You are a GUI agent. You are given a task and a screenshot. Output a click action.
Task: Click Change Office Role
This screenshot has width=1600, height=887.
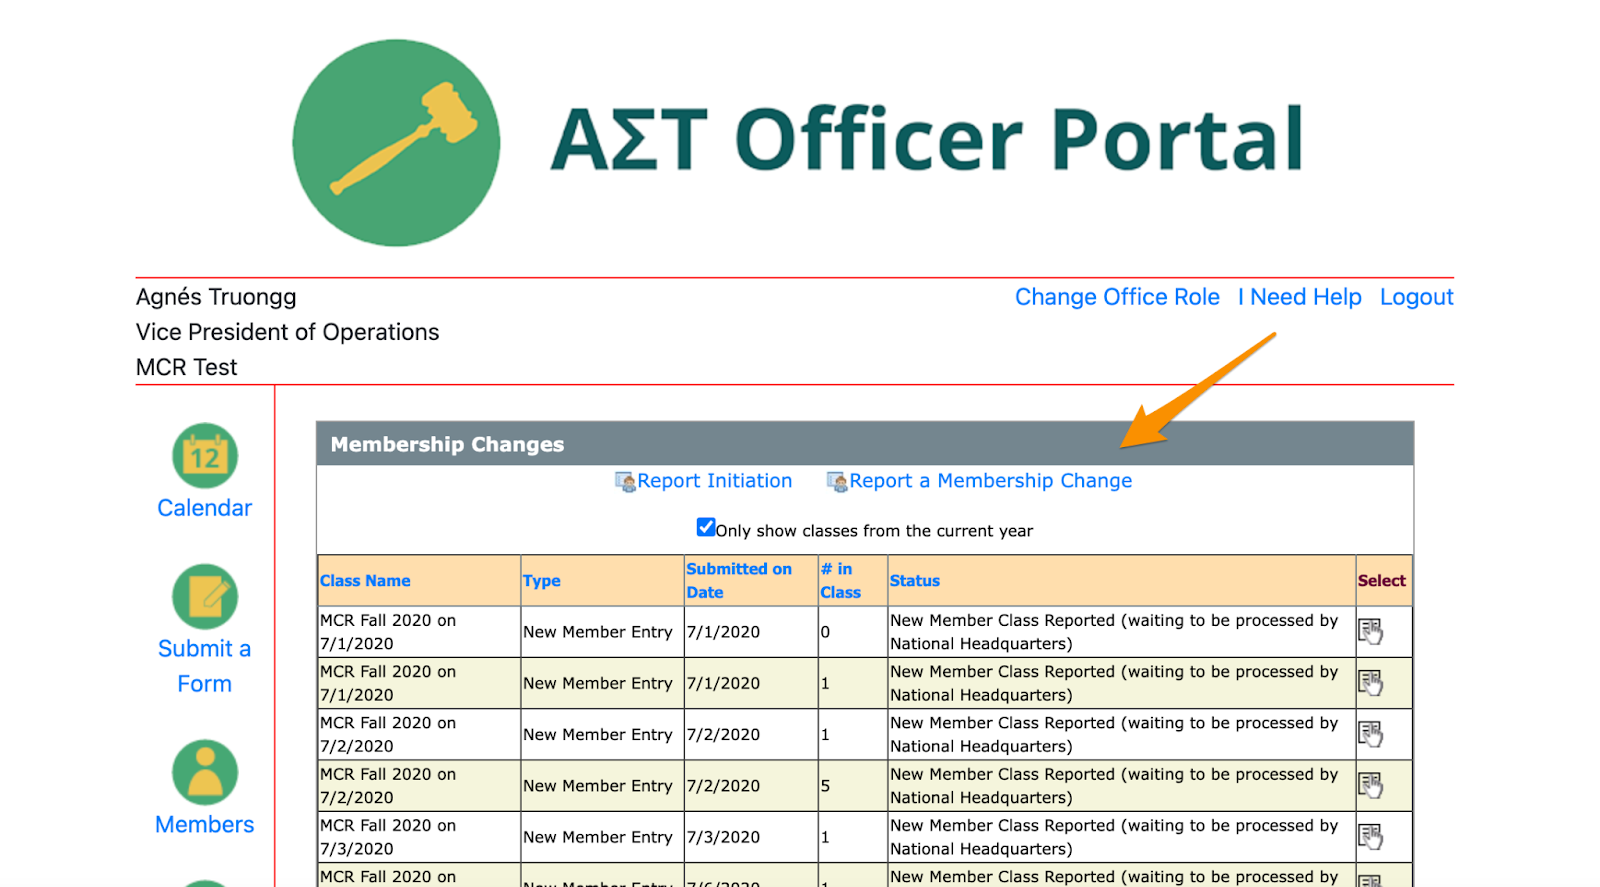coord(1117,297)
